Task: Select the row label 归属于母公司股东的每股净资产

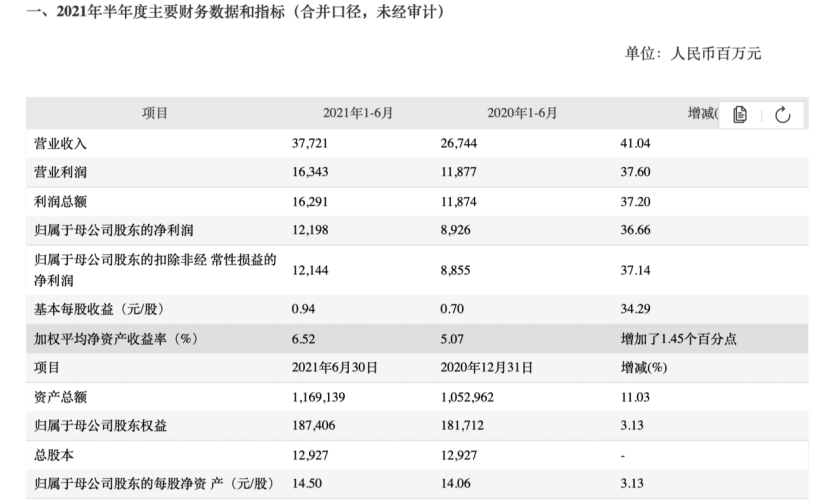Action: click(155, 484)
